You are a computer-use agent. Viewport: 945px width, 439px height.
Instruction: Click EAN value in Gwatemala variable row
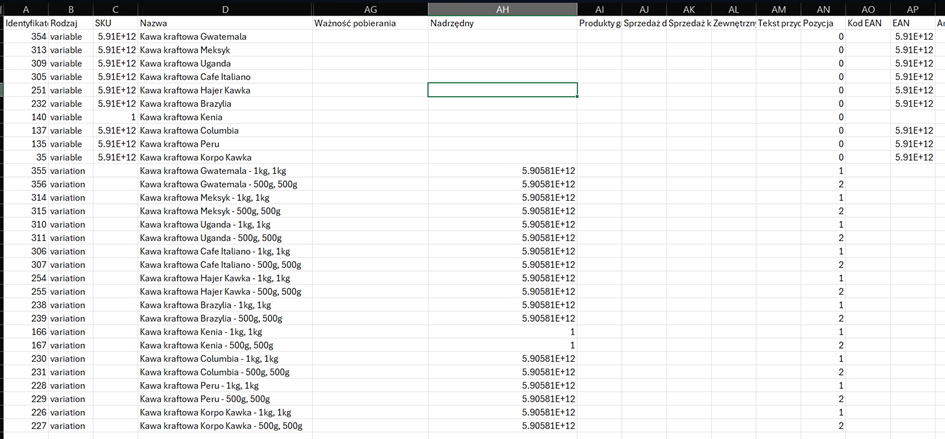tap(912, 36)
